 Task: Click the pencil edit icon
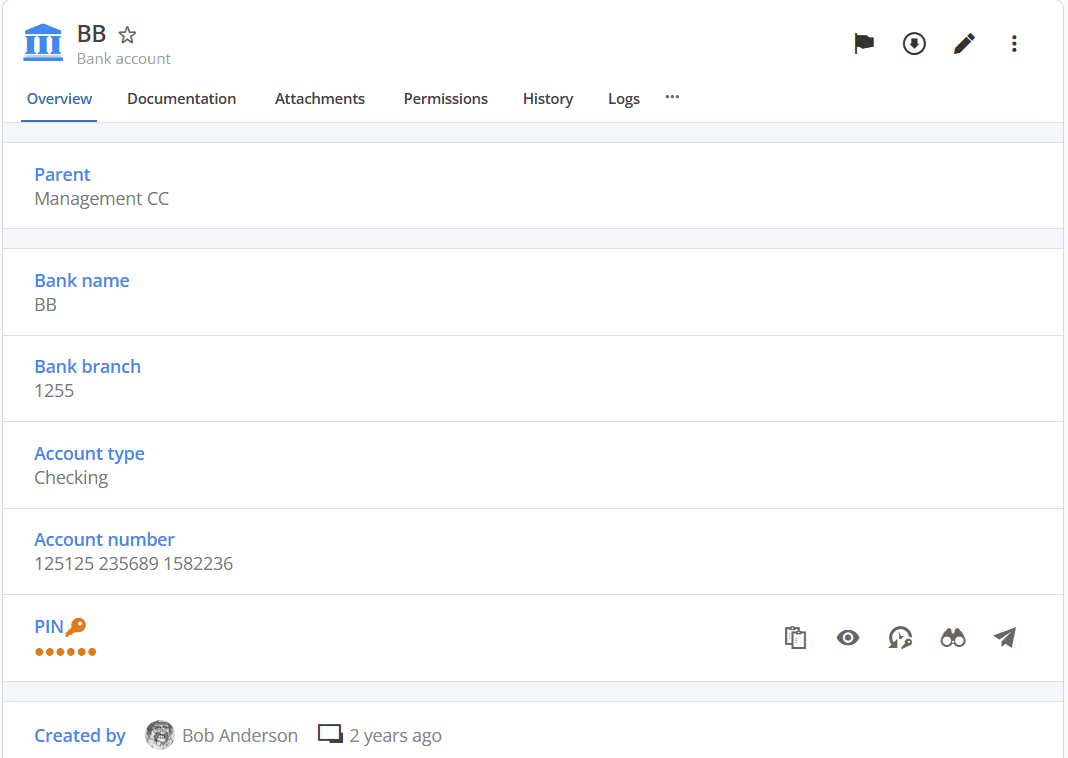964,44
